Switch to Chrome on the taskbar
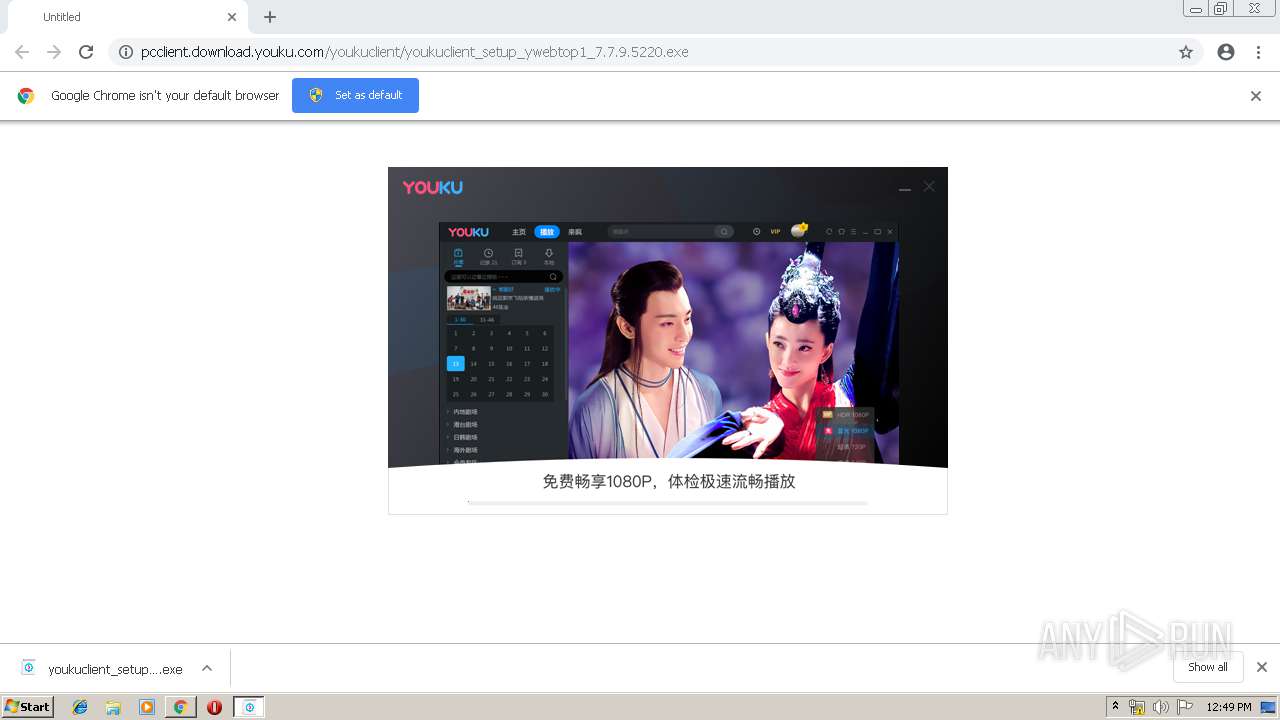The width and height of the screenshot is (1280, 720). tap(180, 707)
